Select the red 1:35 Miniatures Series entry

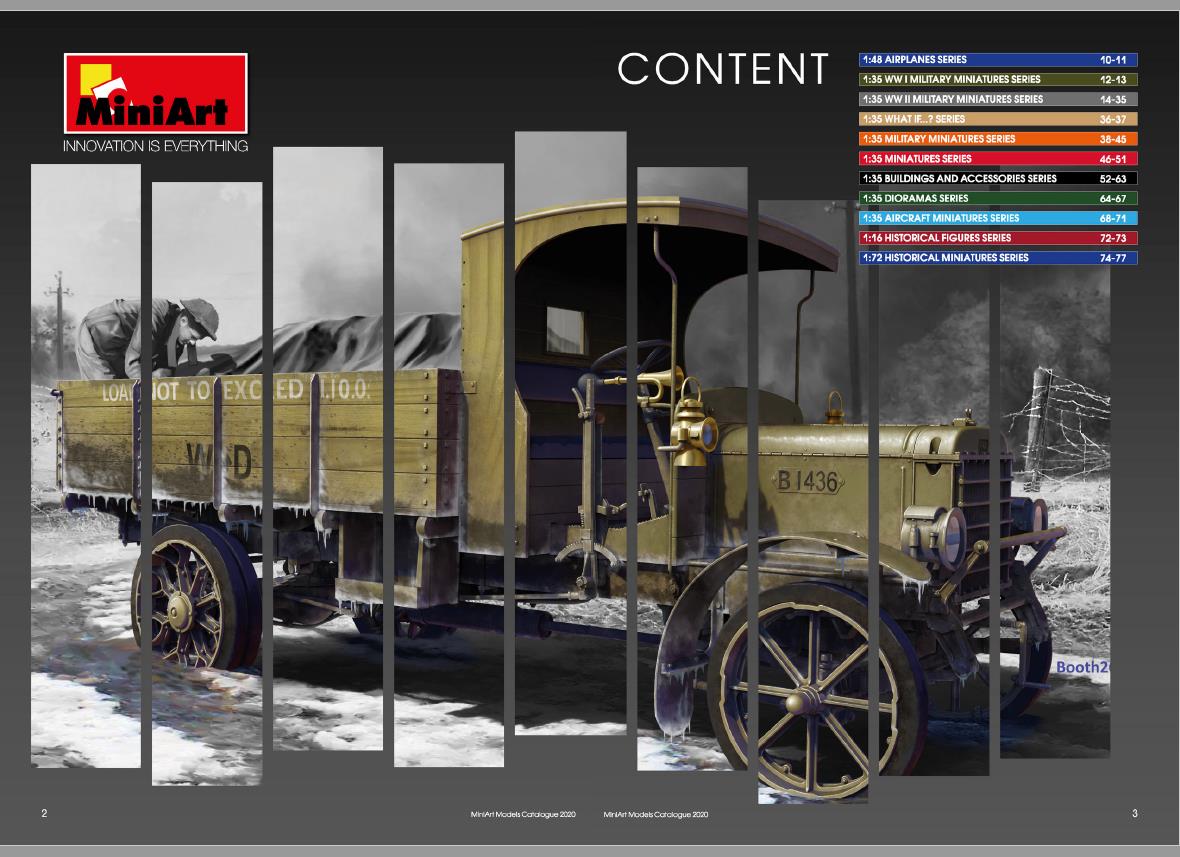click(x=998, y=159)
